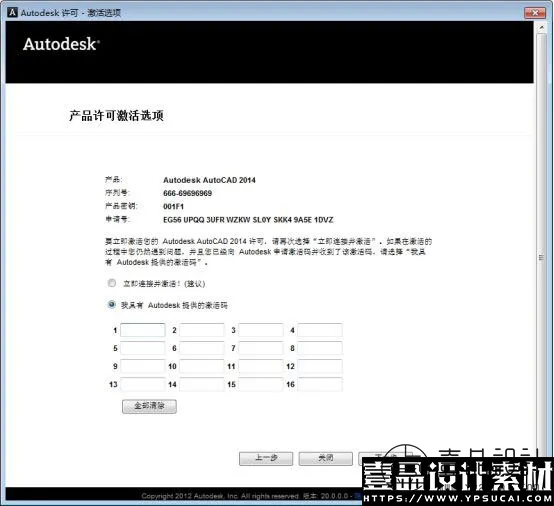Click activation code field 14

click(x=202, y=384)
